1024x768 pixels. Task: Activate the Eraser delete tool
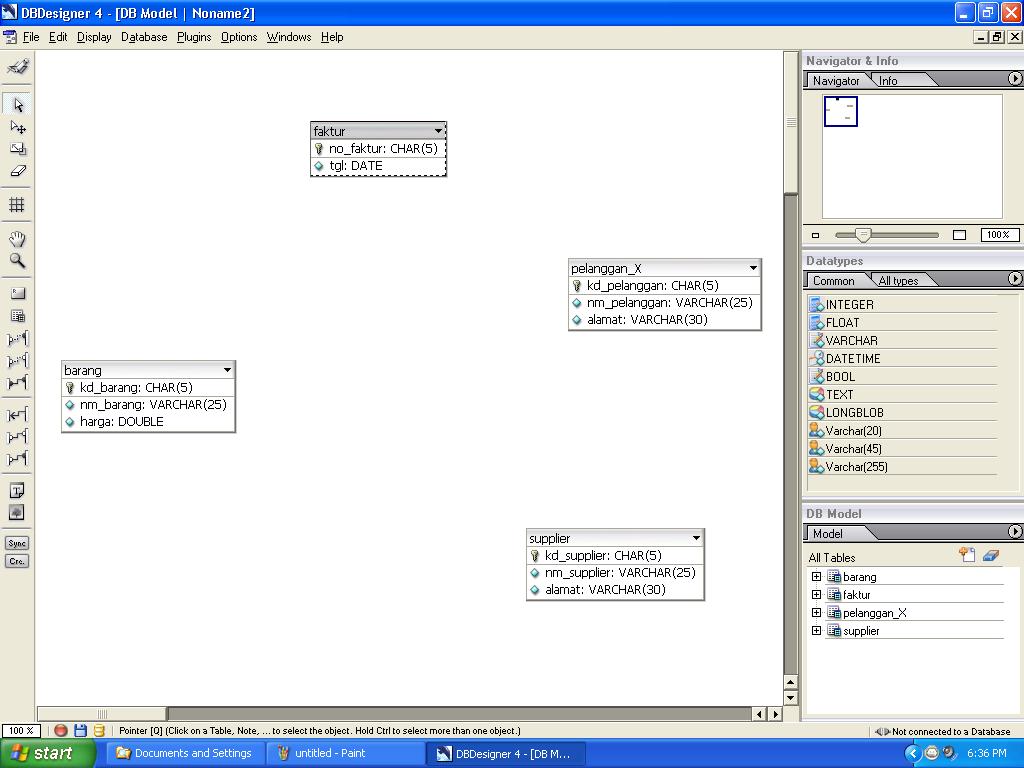pyautogui.click(x=16, y=170)
